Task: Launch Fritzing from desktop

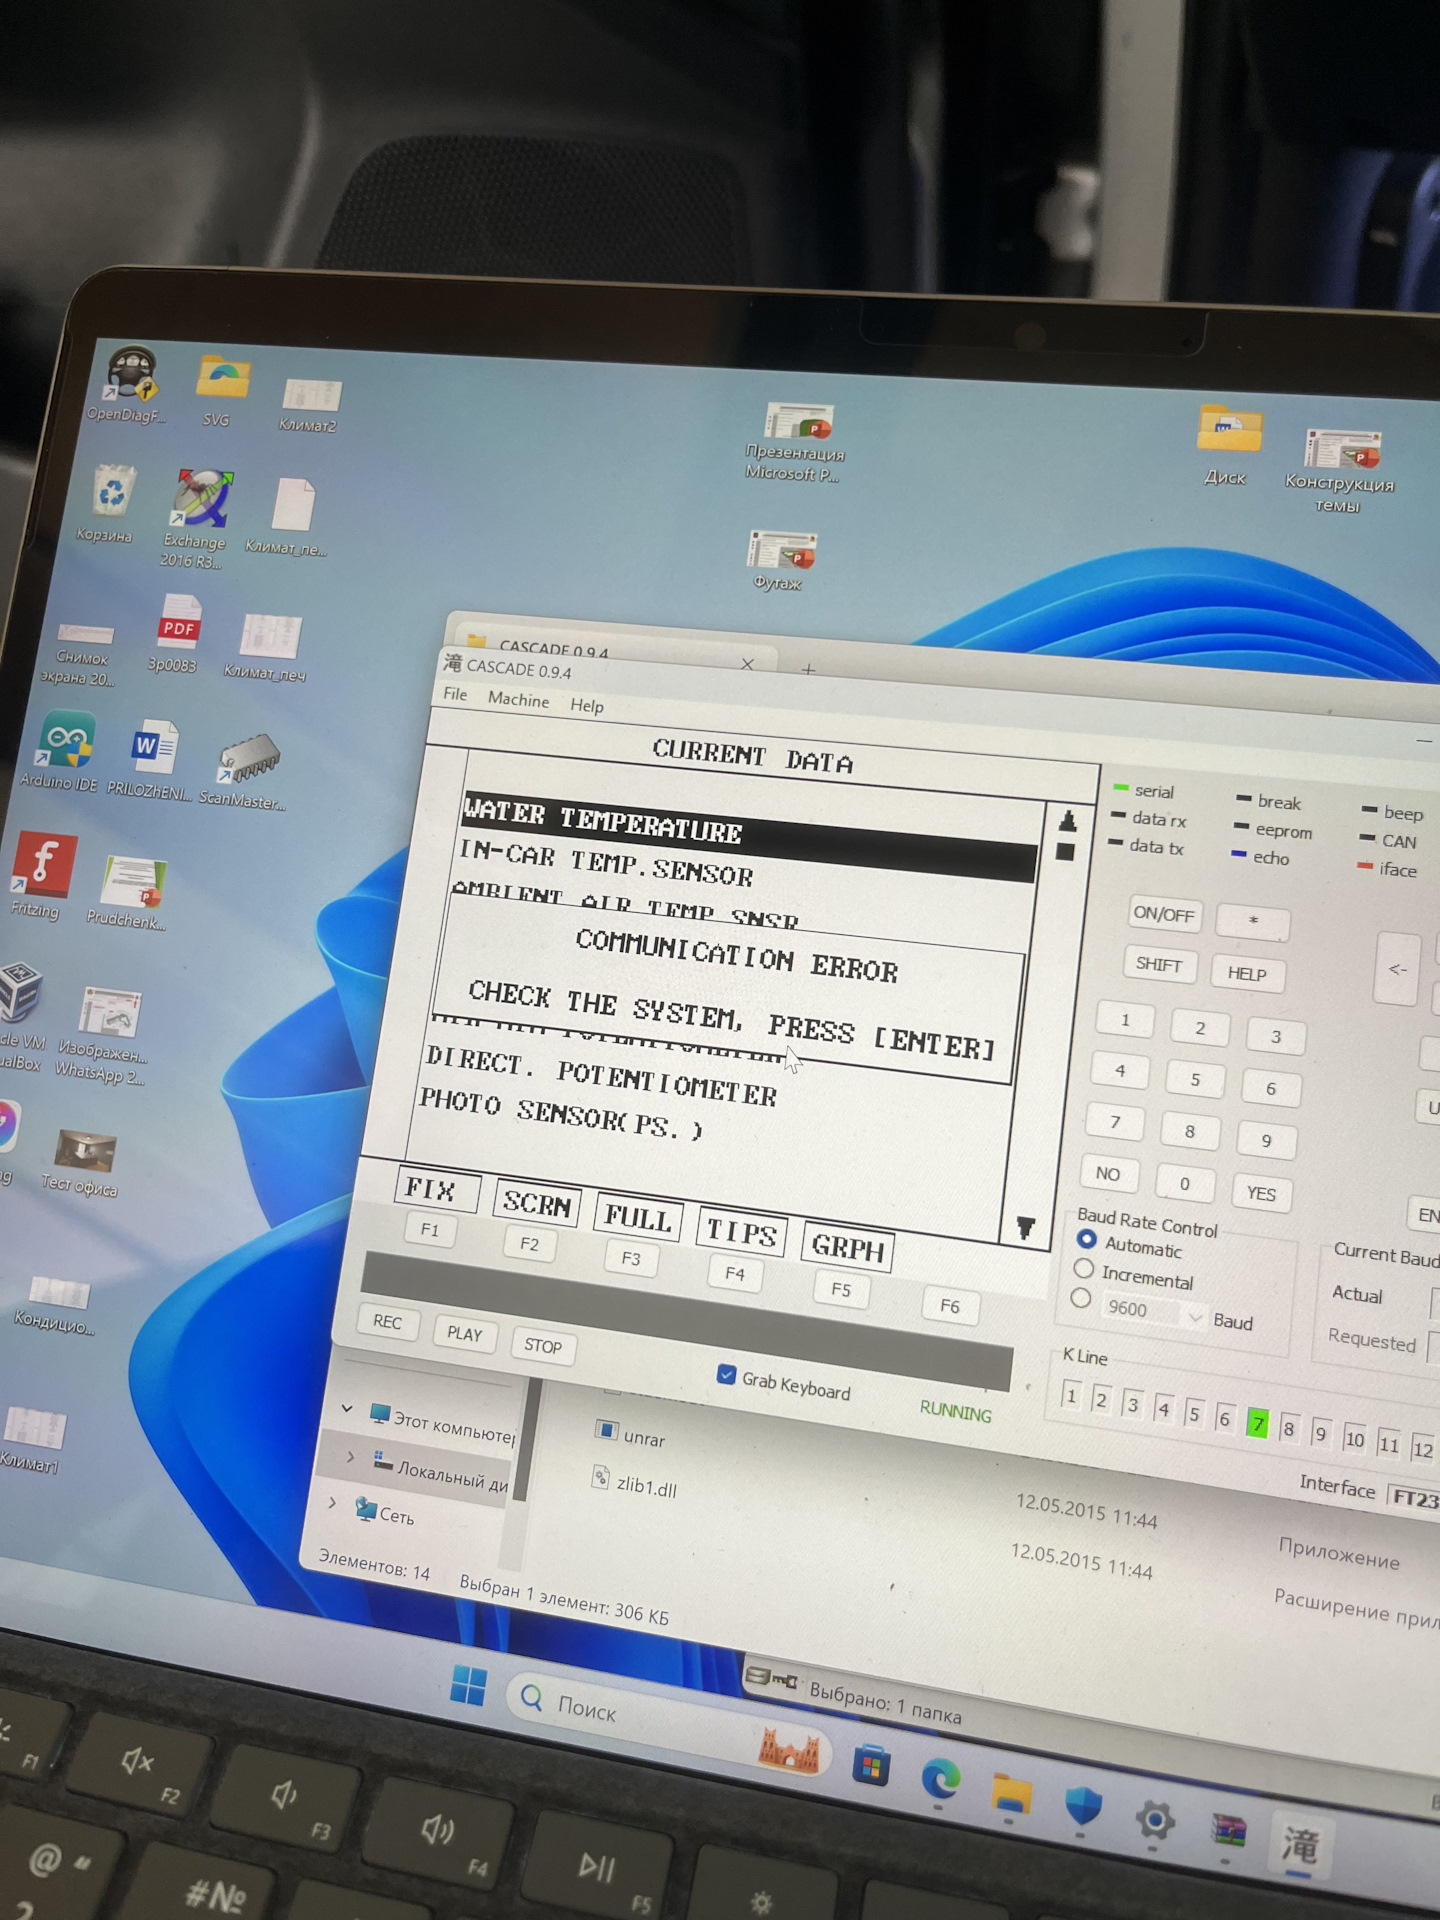Action: [x=40, y=877]
